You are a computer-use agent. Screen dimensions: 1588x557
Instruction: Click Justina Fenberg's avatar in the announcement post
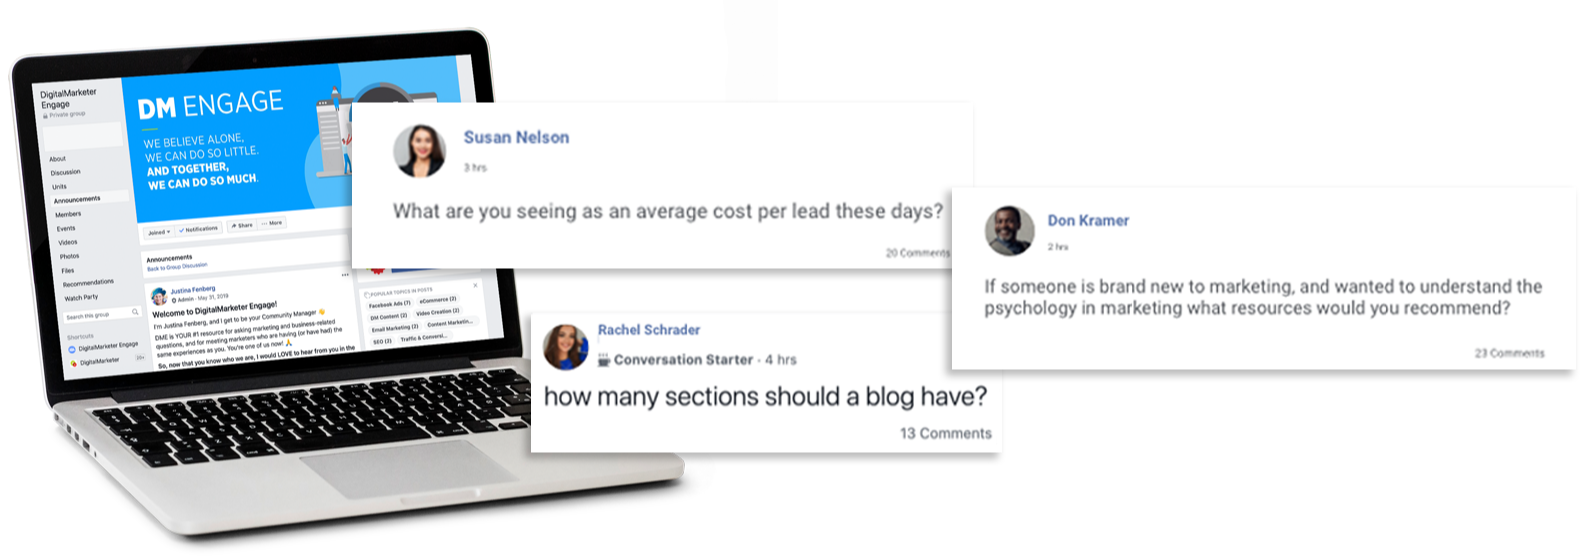159,297
